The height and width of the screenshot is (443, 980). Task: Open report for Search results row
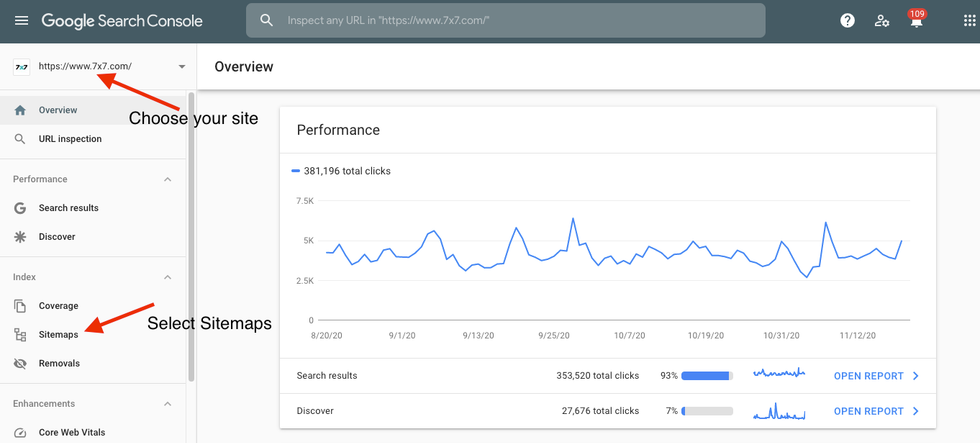click(875, 376)
